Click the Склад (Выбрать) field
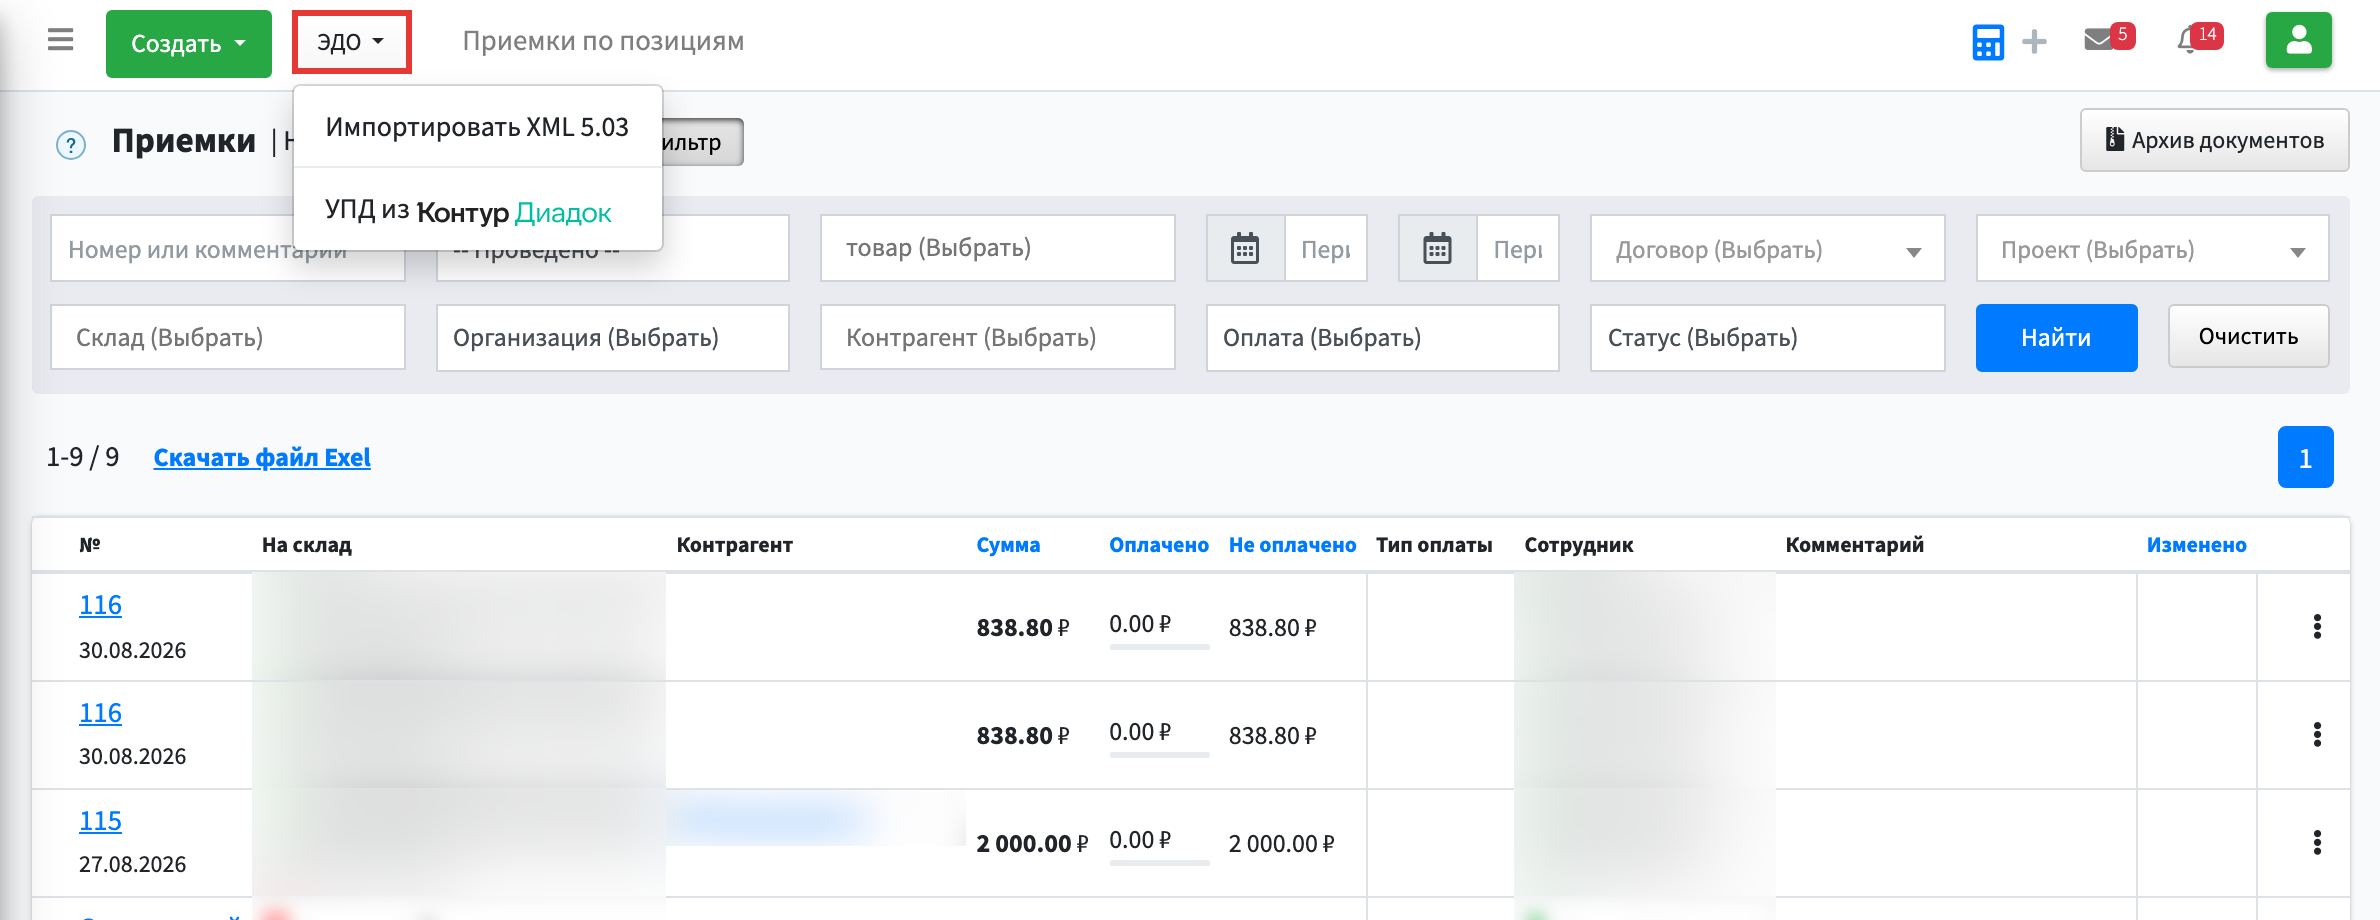The image size is (2380, 920). (x=228, y=338)
